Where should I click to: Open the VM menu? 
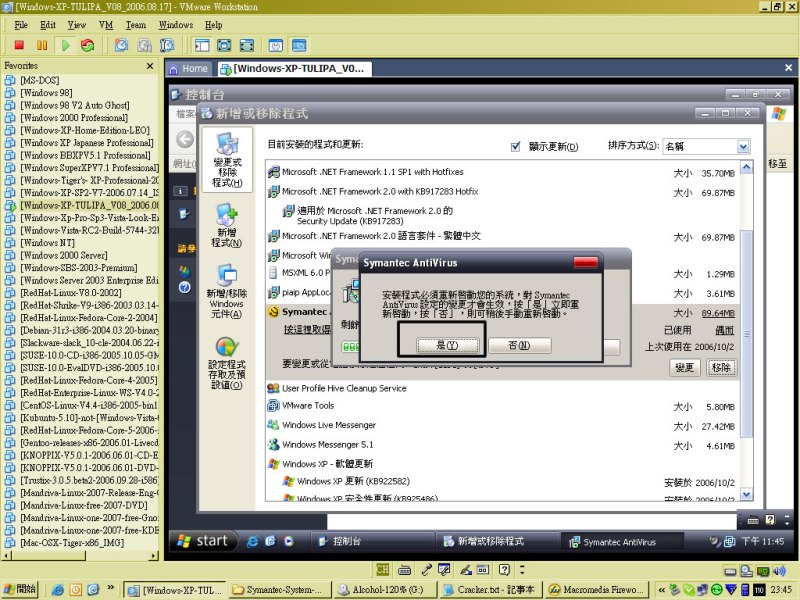pos(106,25)
